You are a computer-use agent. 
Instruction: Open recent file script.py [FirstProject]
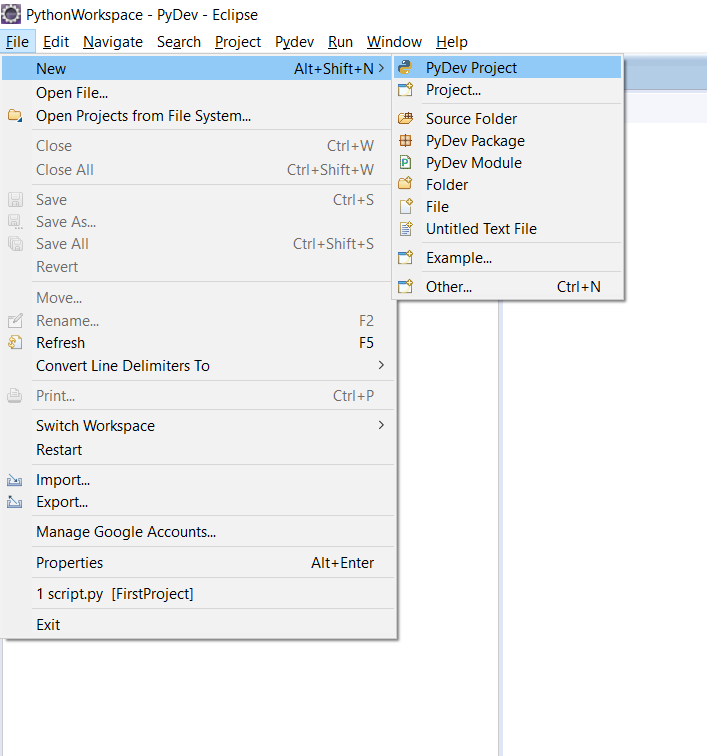114,594
